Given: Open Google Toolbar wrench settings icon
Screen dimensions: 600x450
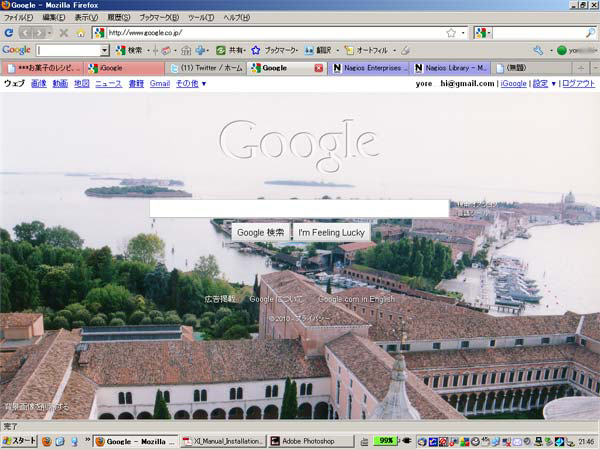Looking at the screenshot, I should click(x=538, y=50).
